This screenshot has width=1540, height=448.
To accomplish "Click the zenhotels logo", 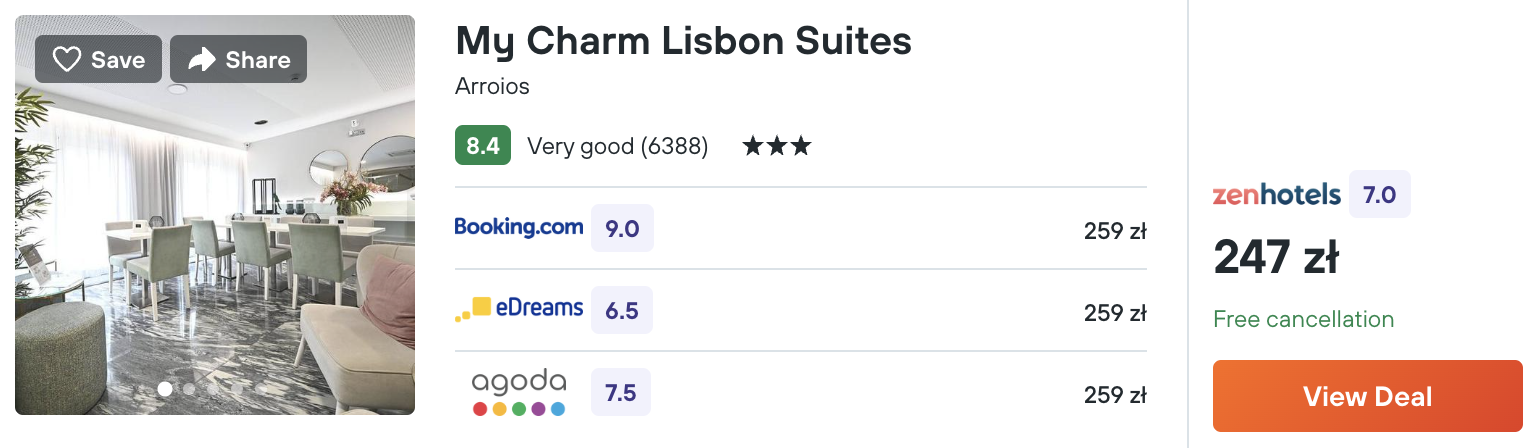I will pos(1277,194).
